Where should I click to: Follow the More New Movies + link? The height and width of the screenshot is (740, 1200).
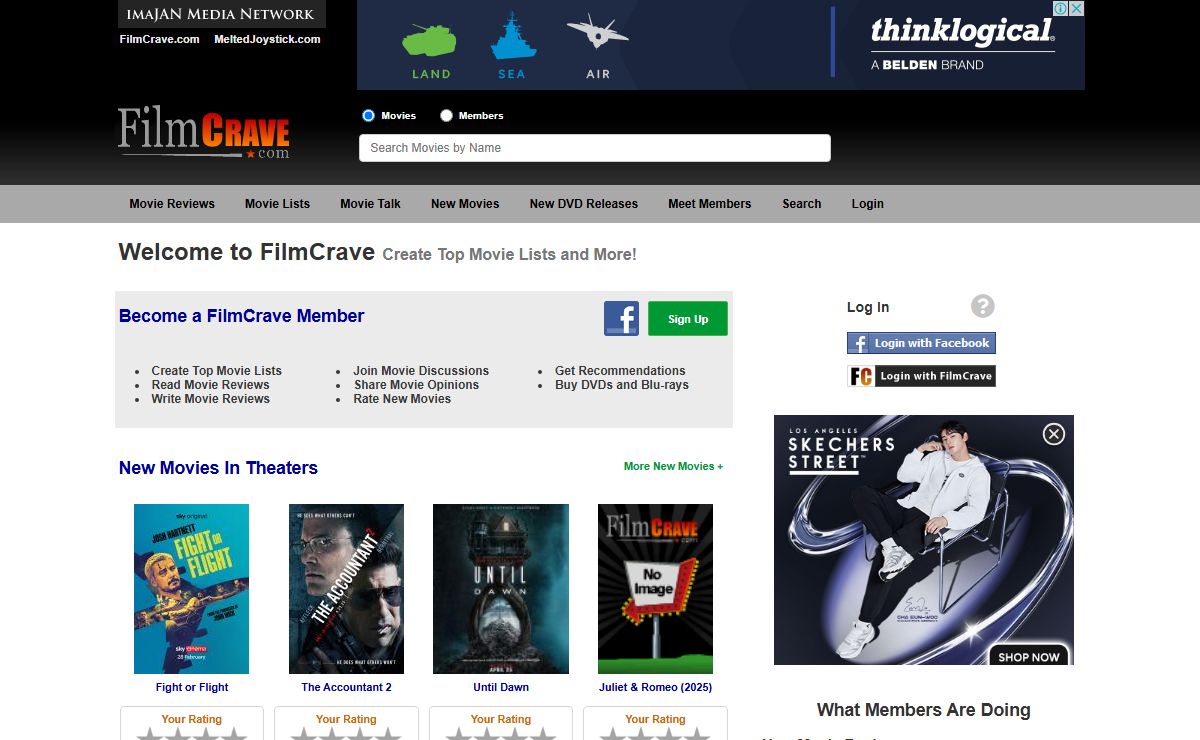click(x=673, y=466)
